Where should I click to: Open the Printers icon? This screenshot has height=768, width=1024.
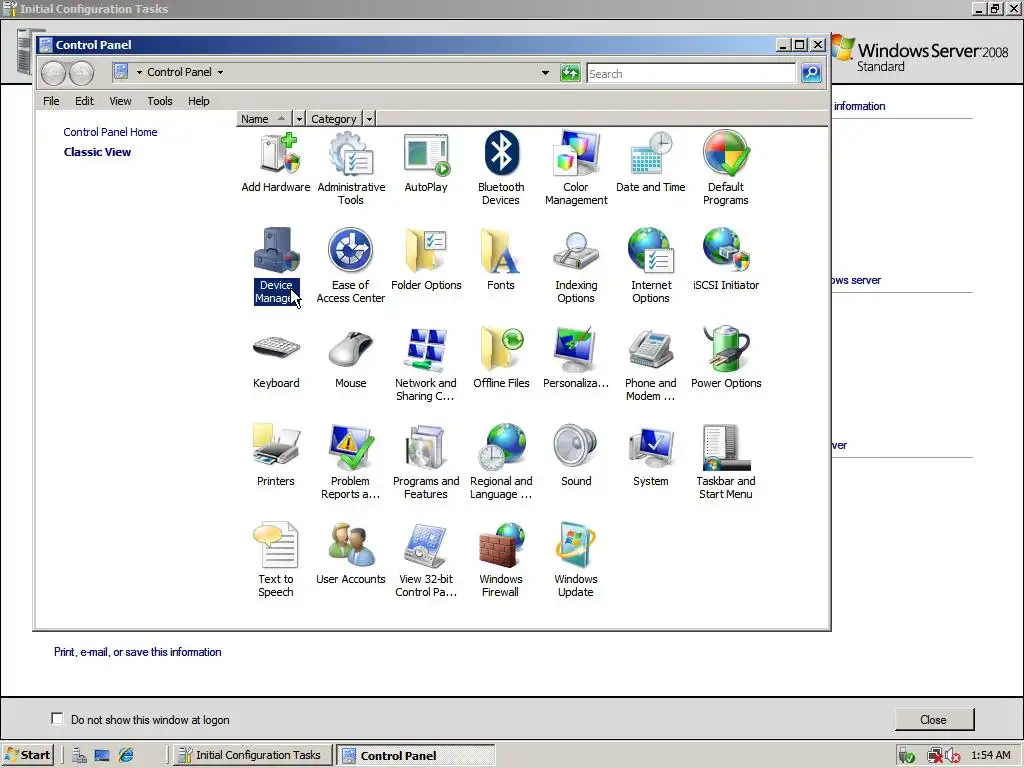[x=276, y=456]
